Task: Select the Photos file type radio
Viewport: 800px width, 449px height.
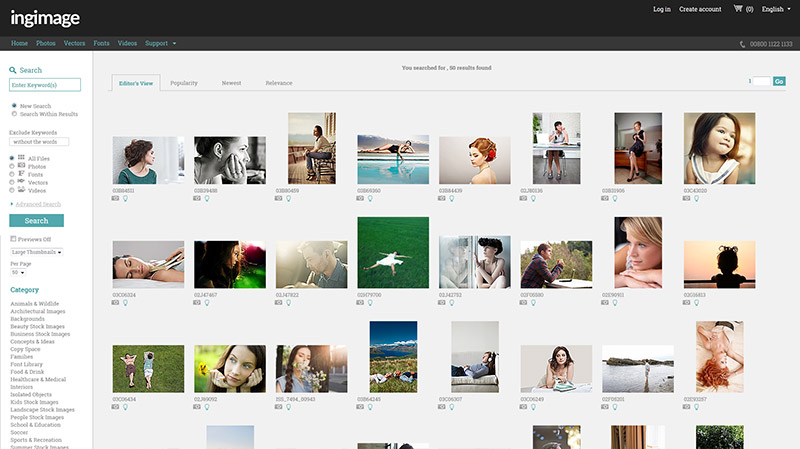Action: click(12, 166)
